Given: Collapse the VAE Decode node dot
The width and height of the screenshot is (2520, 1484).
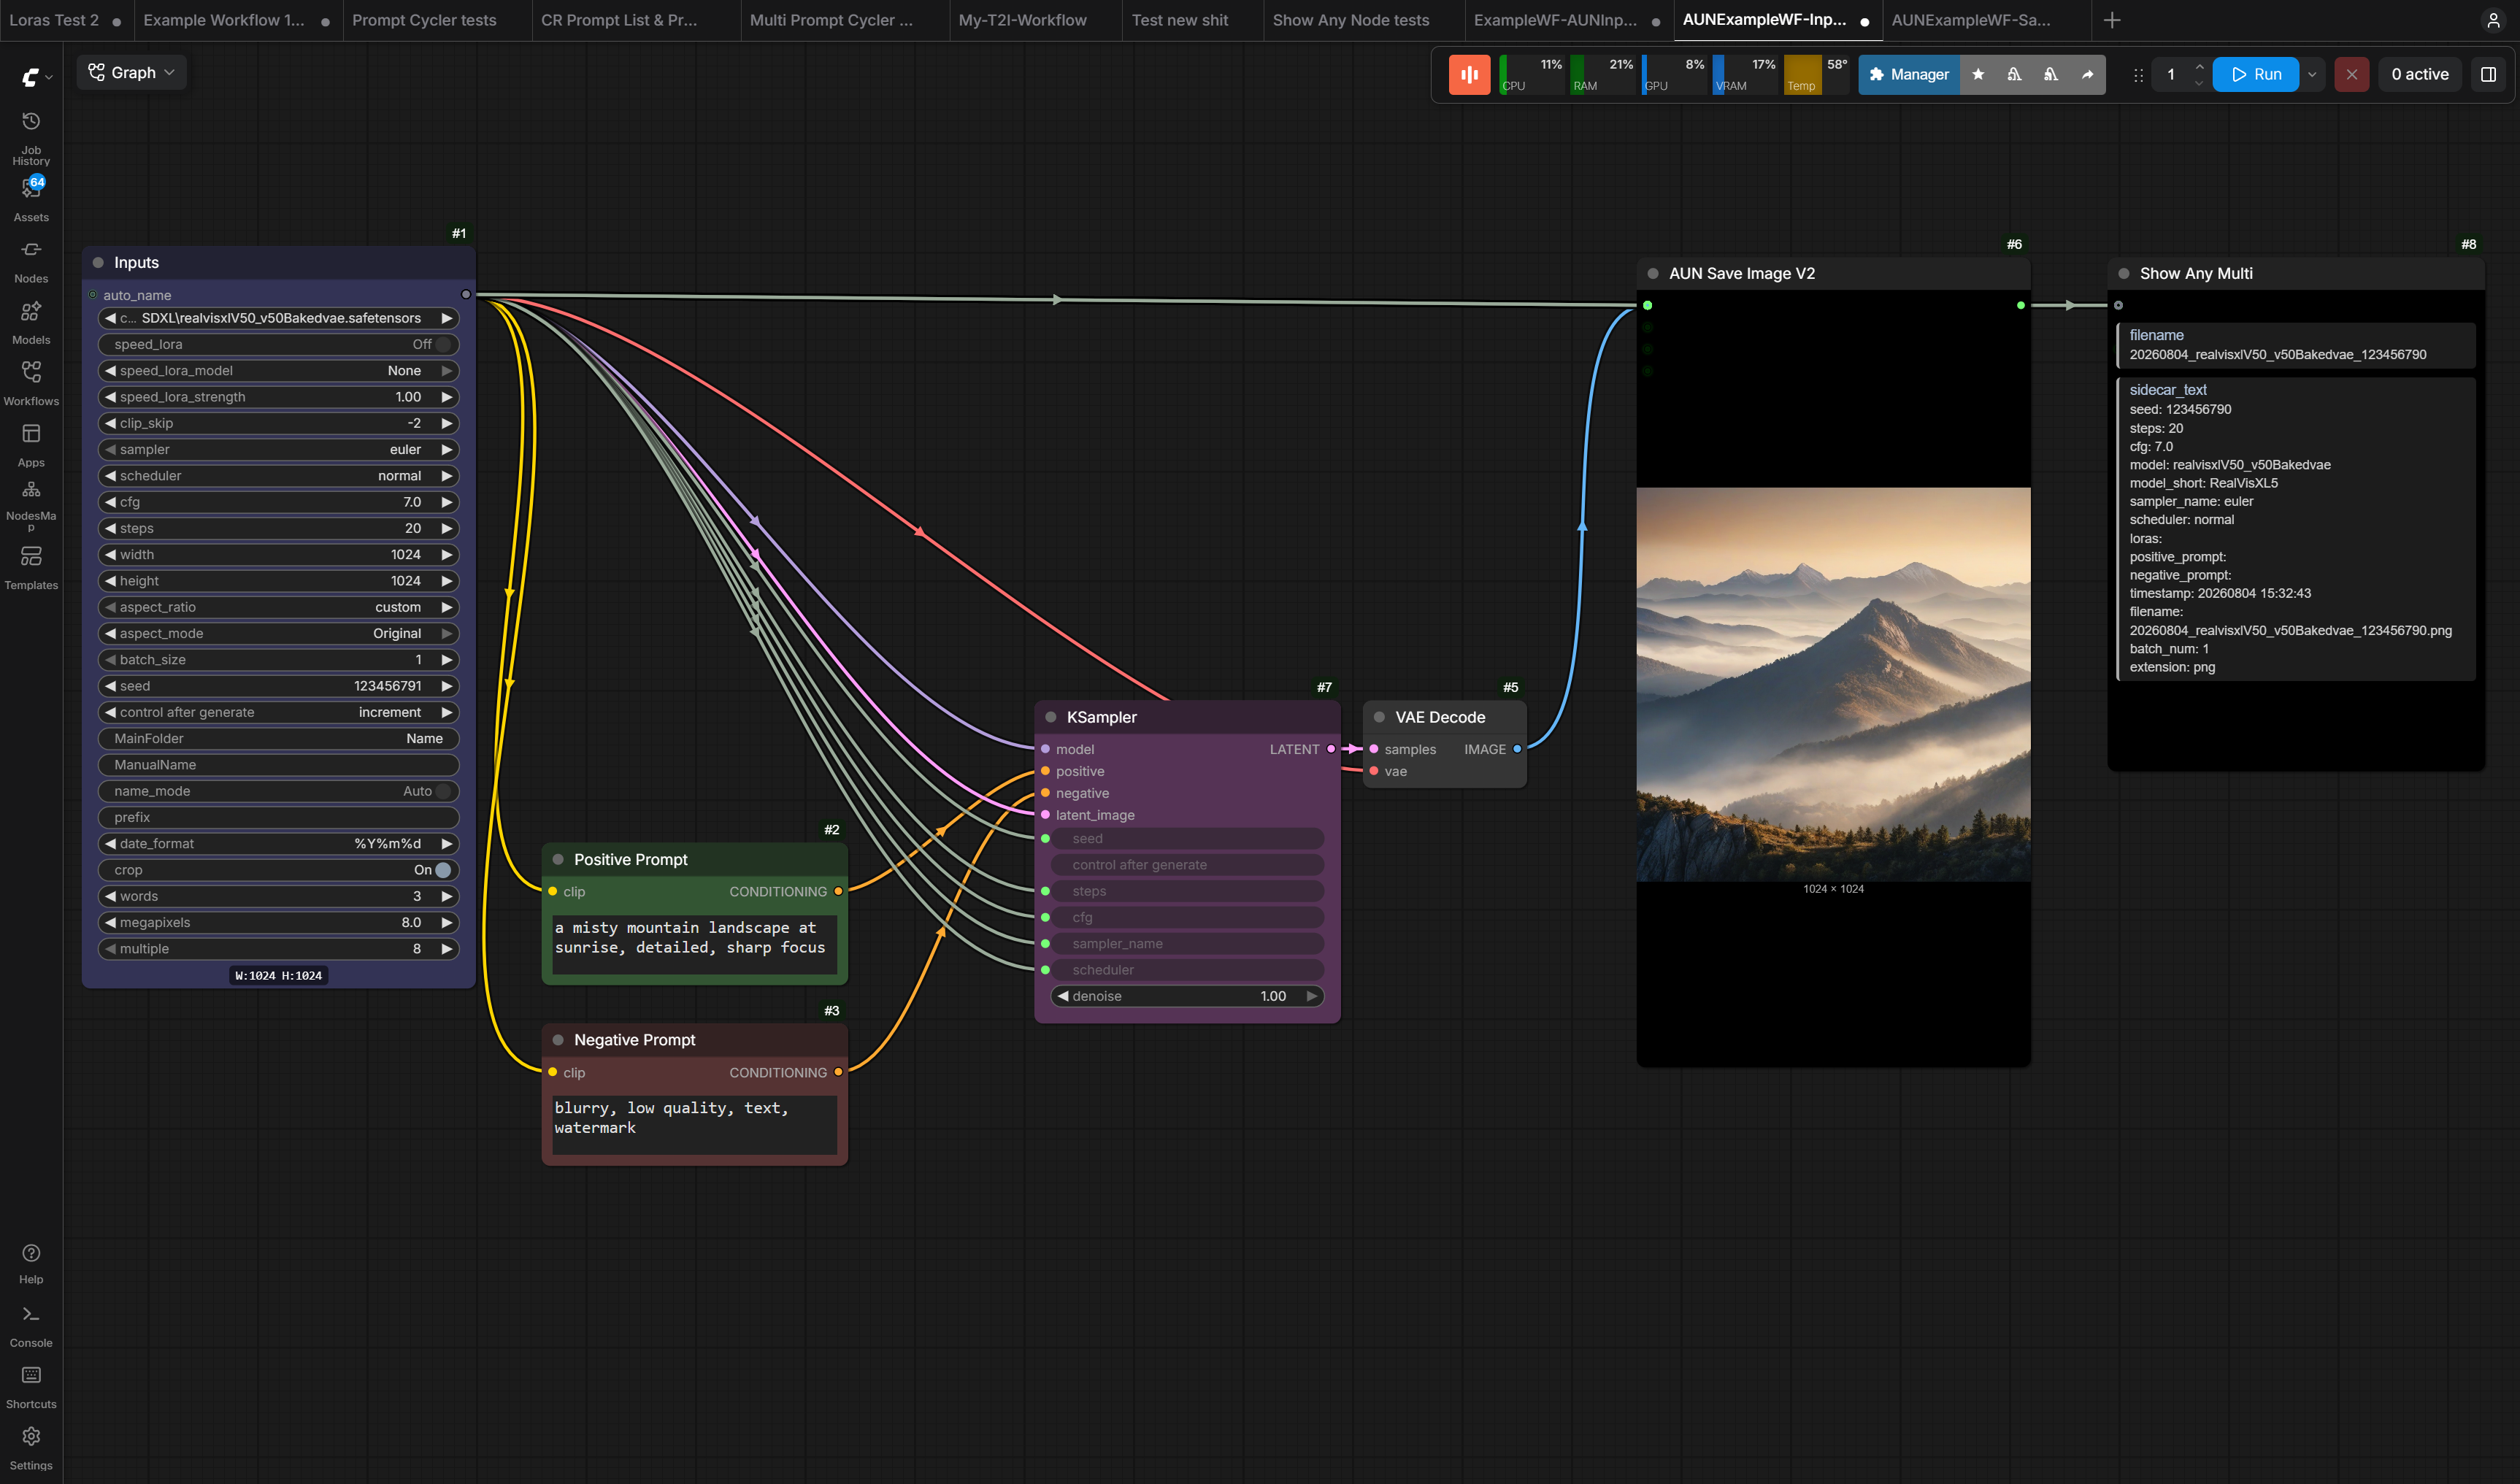Looking at the screenshot, I should tap(1379, 717).
